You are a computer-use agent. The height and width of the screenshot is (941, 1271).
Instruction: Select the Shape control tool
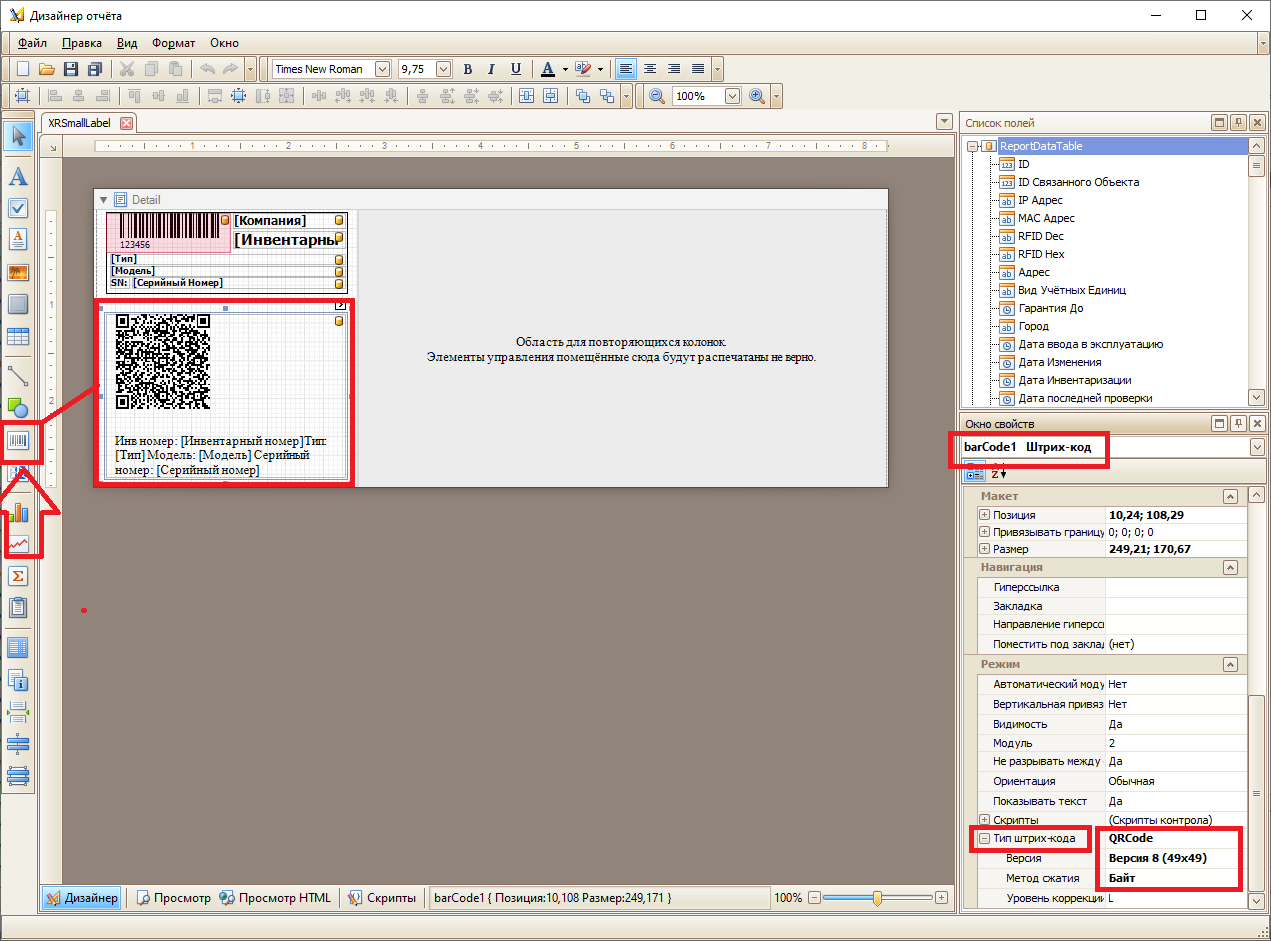pos(18,407)
